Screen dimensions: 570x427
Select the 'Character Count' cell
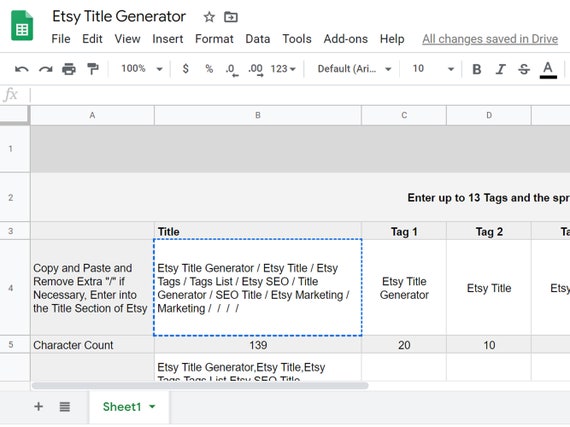(x=92, y=345)
